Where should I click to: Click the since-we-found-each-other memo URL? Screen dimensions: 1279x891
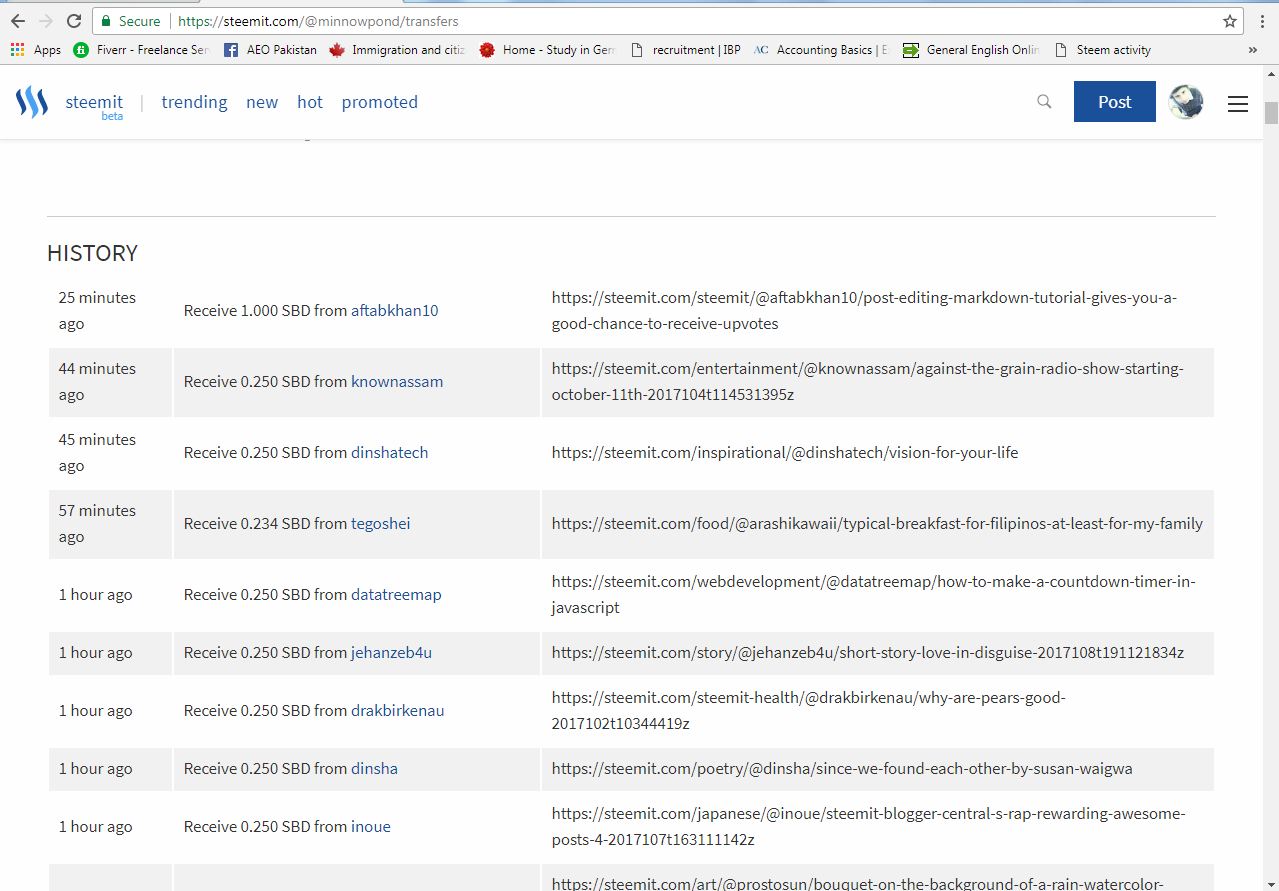[x=842, y=769]
